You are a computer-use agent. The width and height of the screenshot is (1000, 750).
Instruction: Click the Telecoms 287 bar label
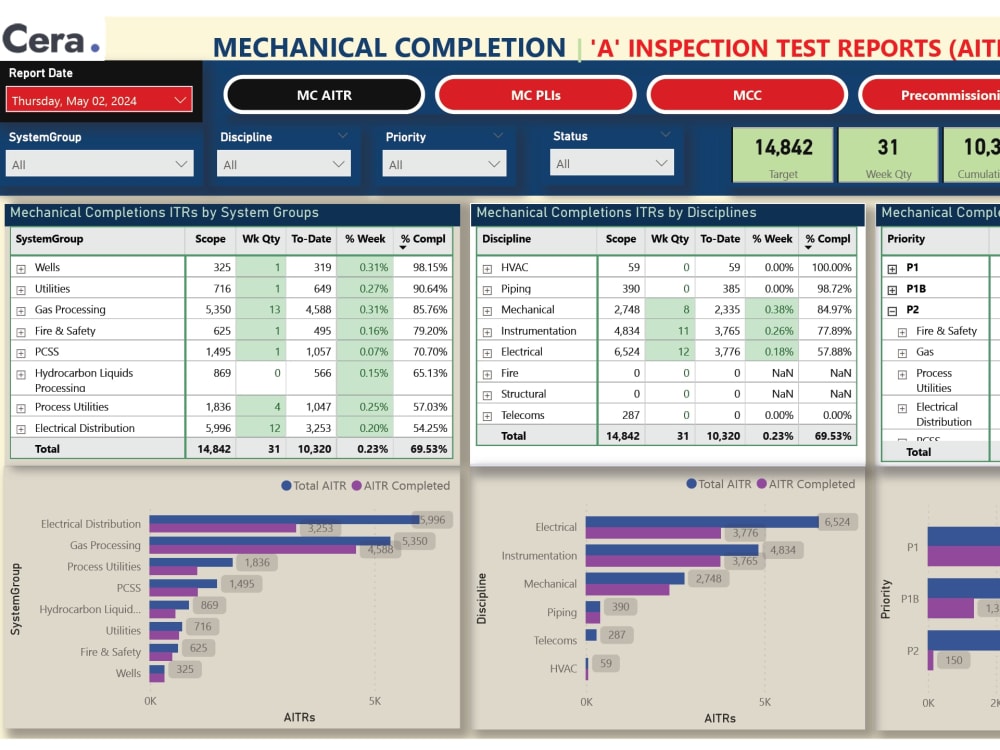pos(617,635)
